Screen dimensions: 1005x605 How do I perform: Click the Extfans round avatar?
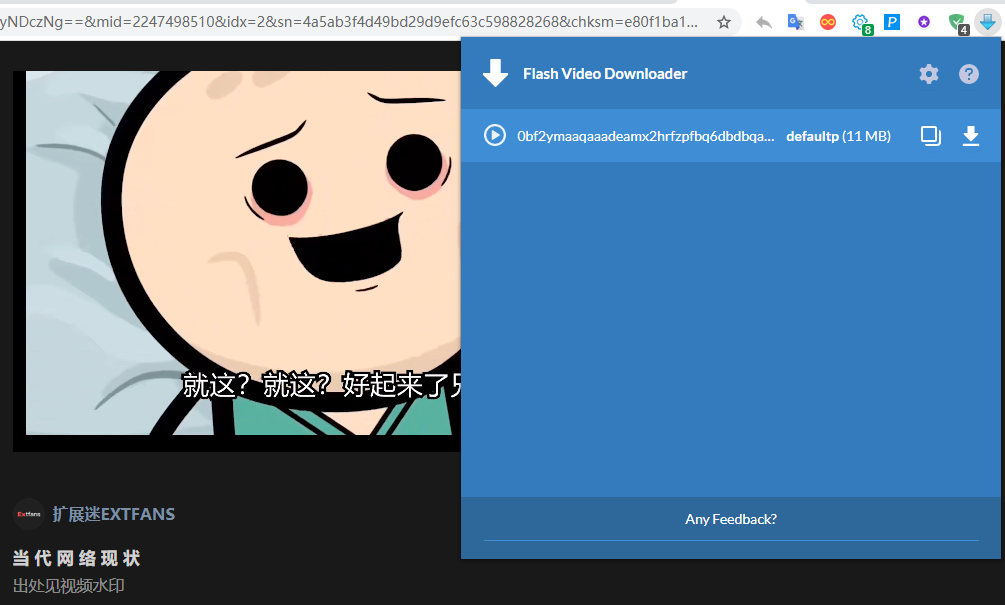click(29, 514)
